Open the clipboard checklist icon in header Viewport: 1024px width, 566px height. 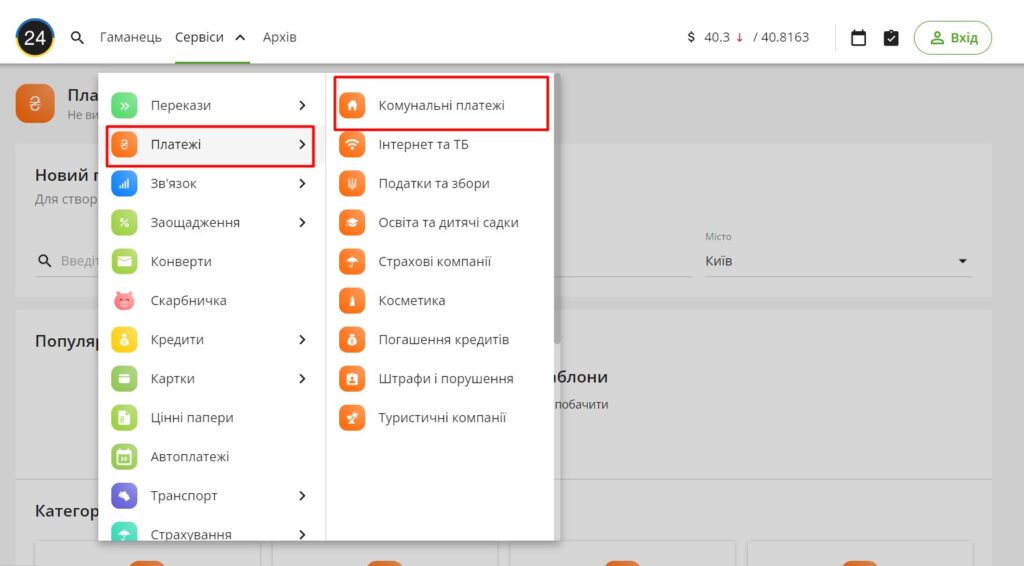891,38
